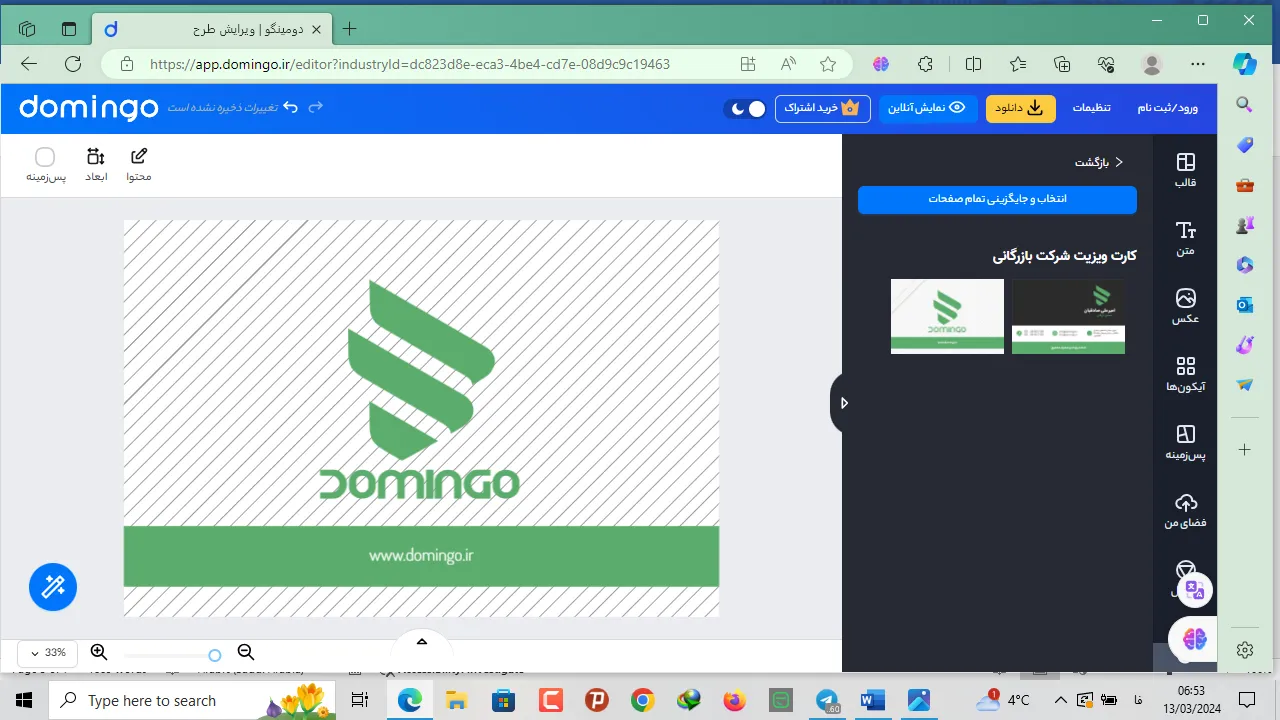Viewport: 1280px width, 720px height.
Task: Open the browser extensions puzzle icon
Action: (926, 64)
